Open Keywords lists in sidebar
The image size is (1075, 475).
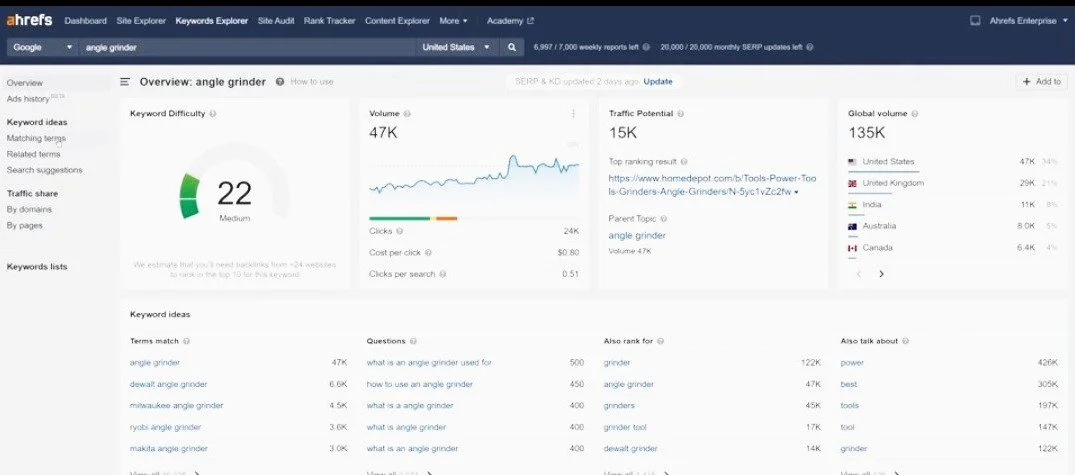pyautogui.click(x=37, y=267)
